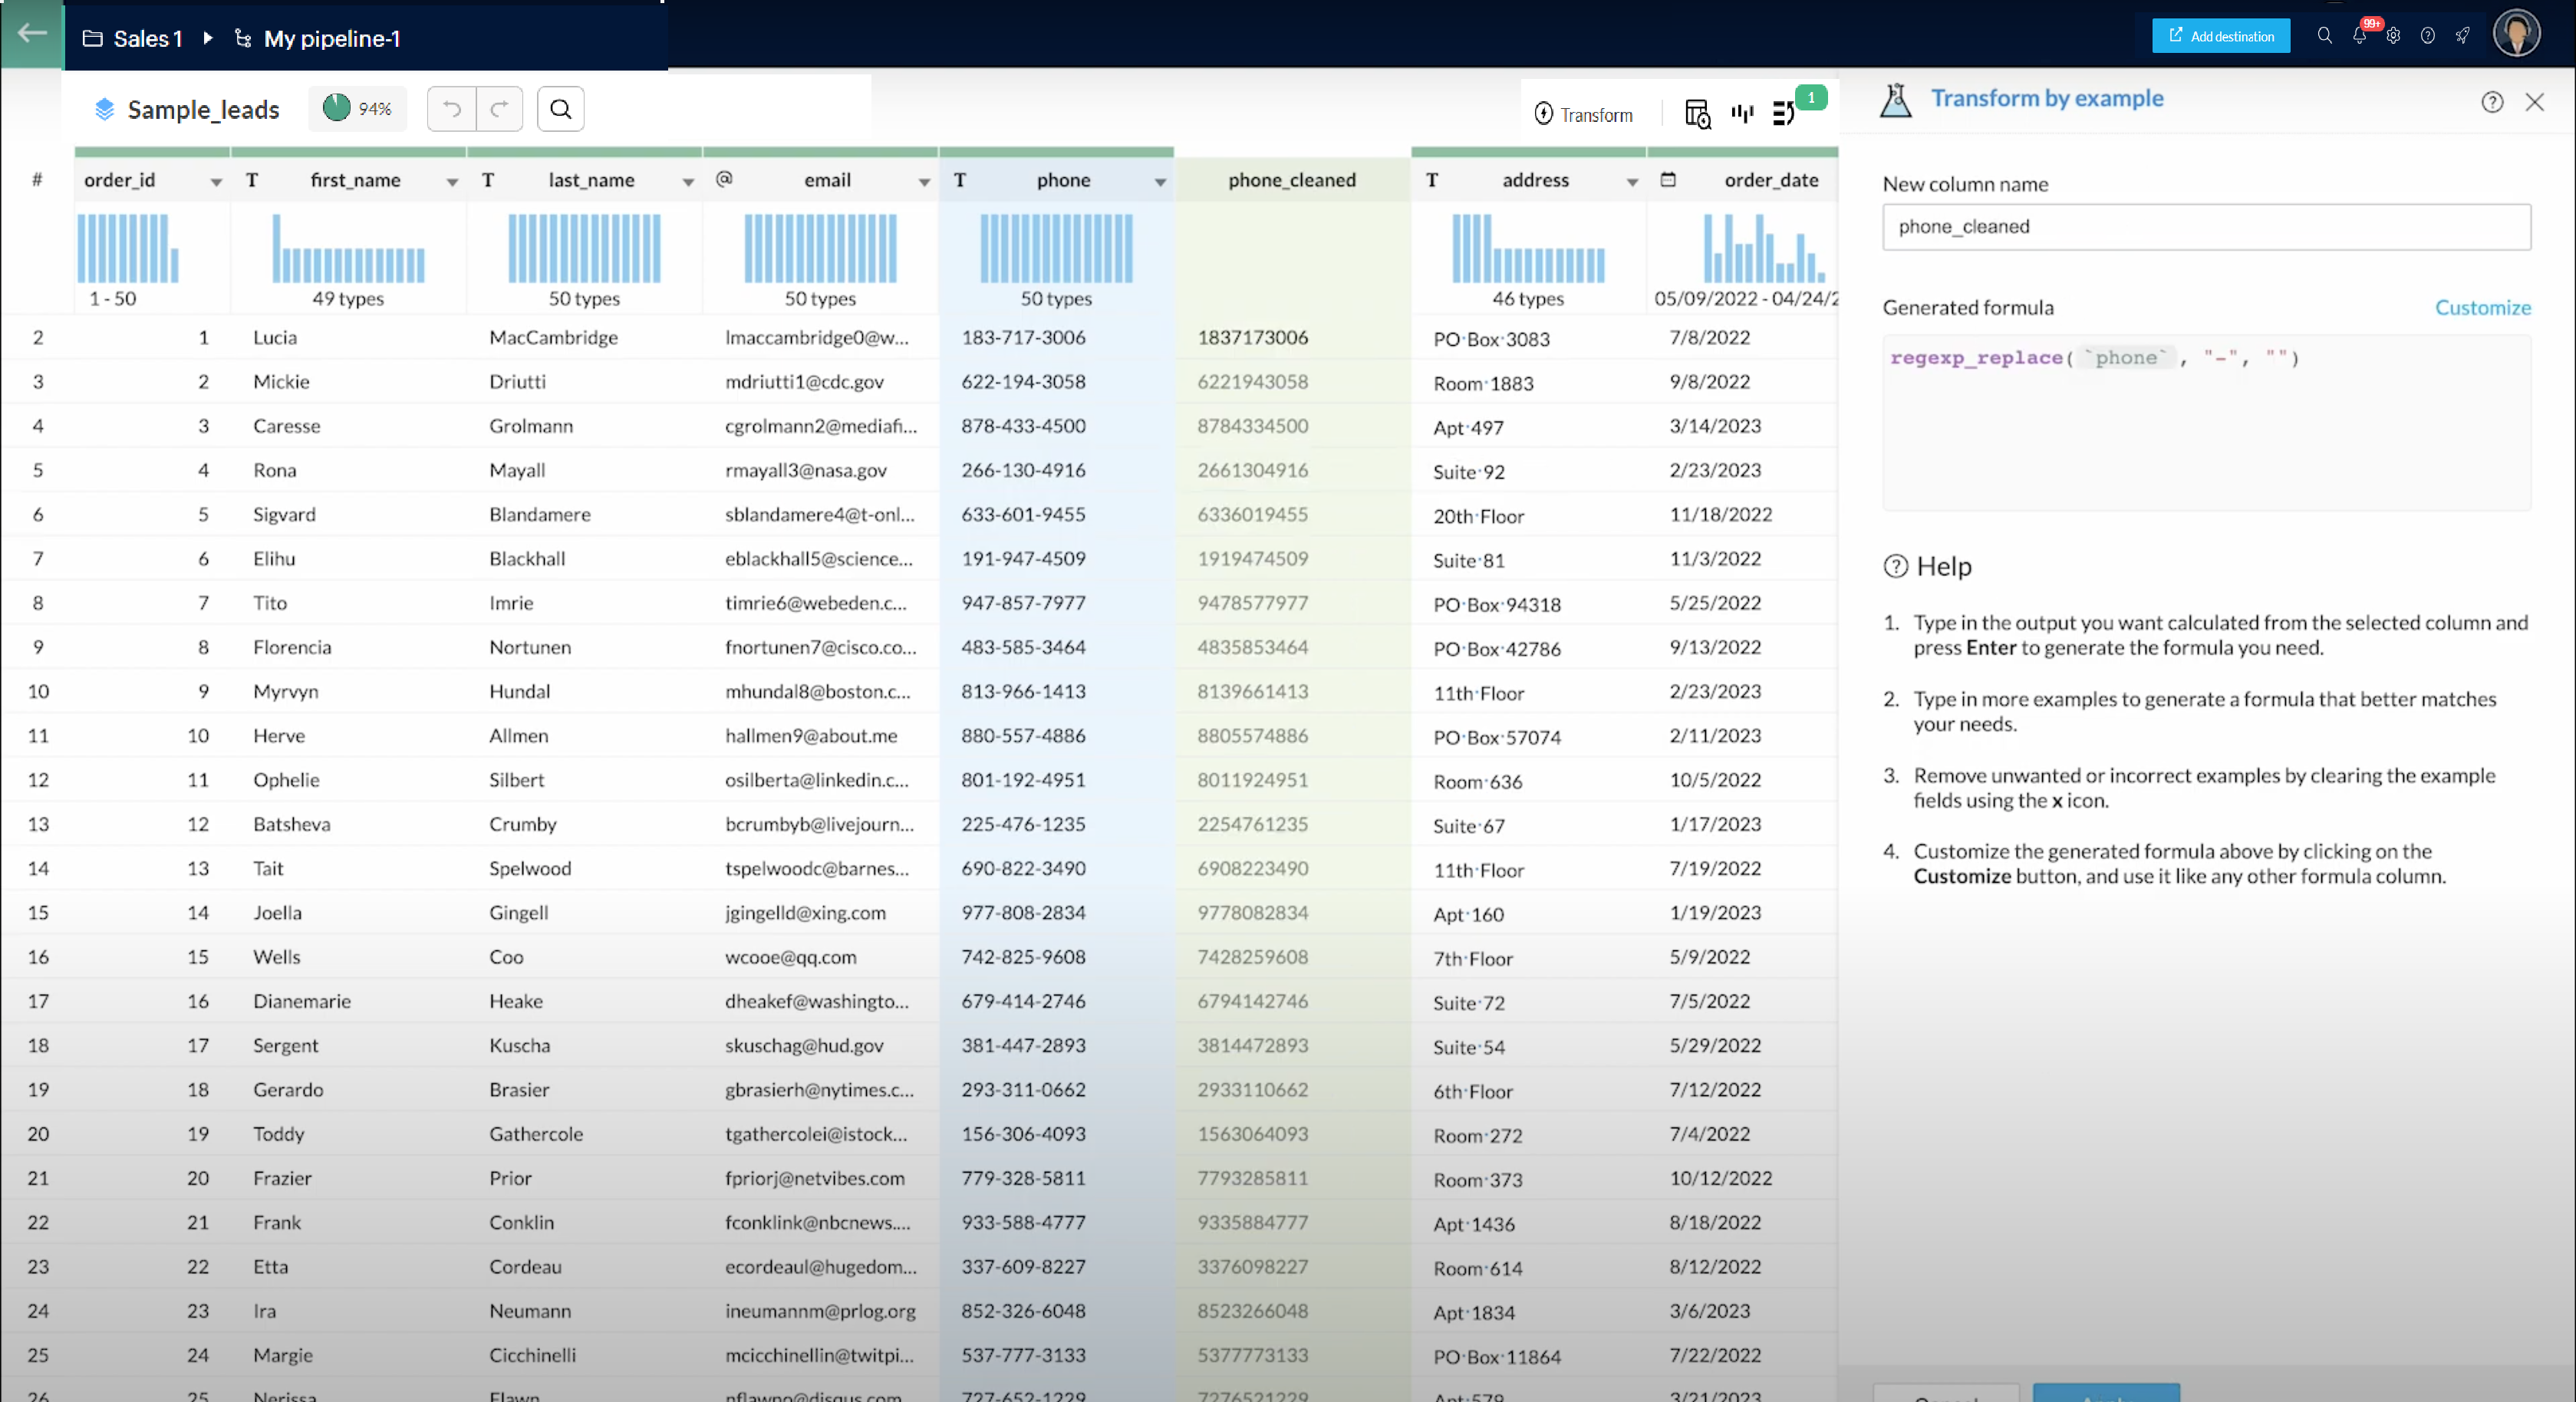Screen dimensions: 2576x1402
Task: Expand the address column dropdown arrow
Action: point(1632,182)
